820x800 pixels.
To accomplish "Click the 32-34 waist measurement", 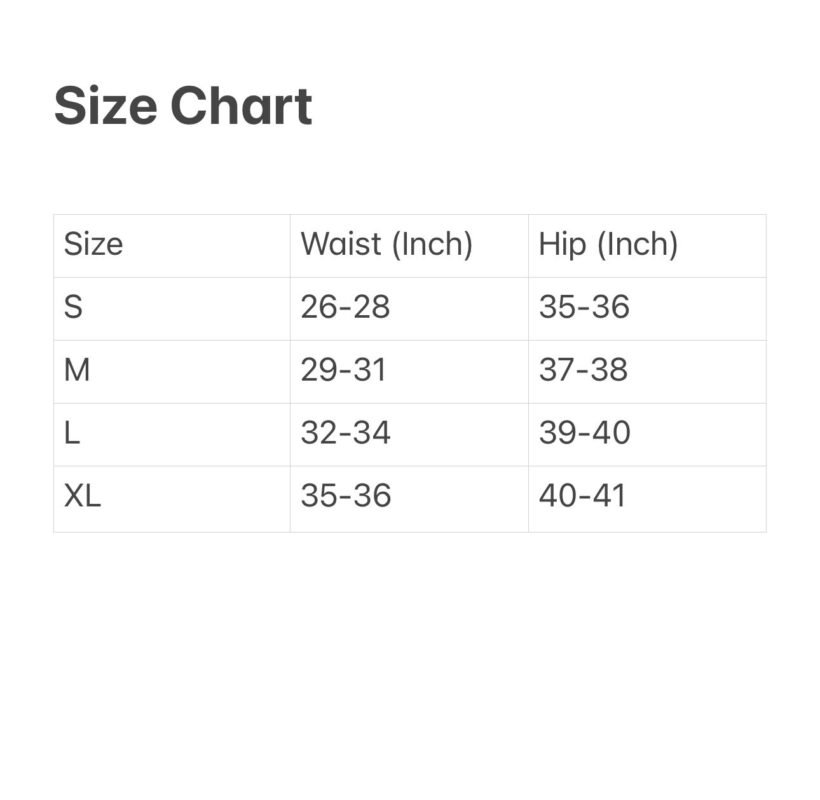I will (345, 433).
